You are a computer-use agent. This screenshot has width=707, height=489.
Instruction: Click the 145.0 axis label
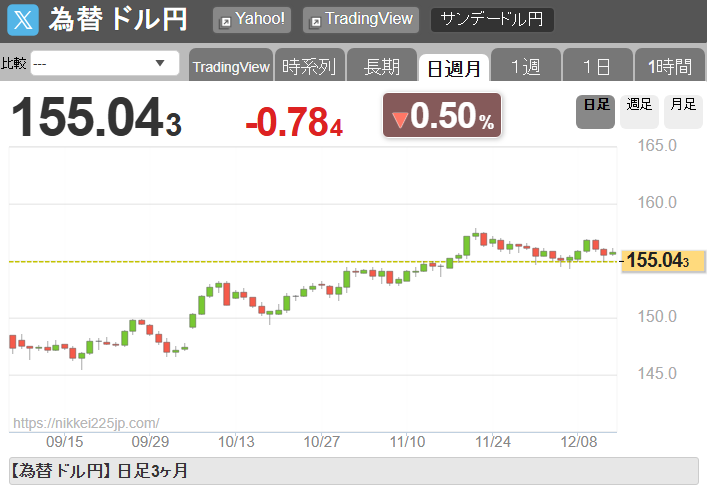click(x=657, y=373)
